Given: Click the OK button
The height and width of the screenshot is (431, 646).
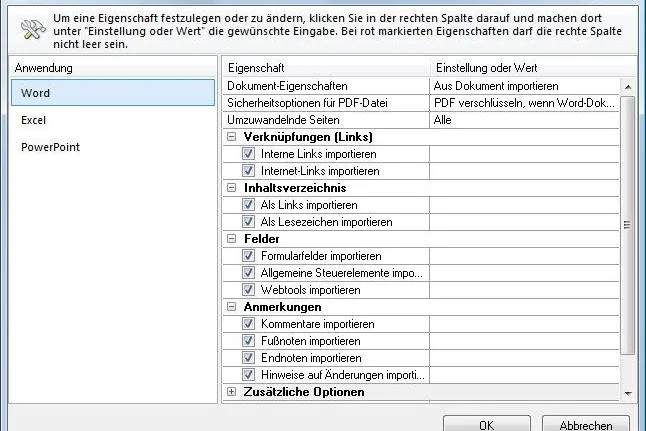Looking at the screenshot, I should [487, 424].
